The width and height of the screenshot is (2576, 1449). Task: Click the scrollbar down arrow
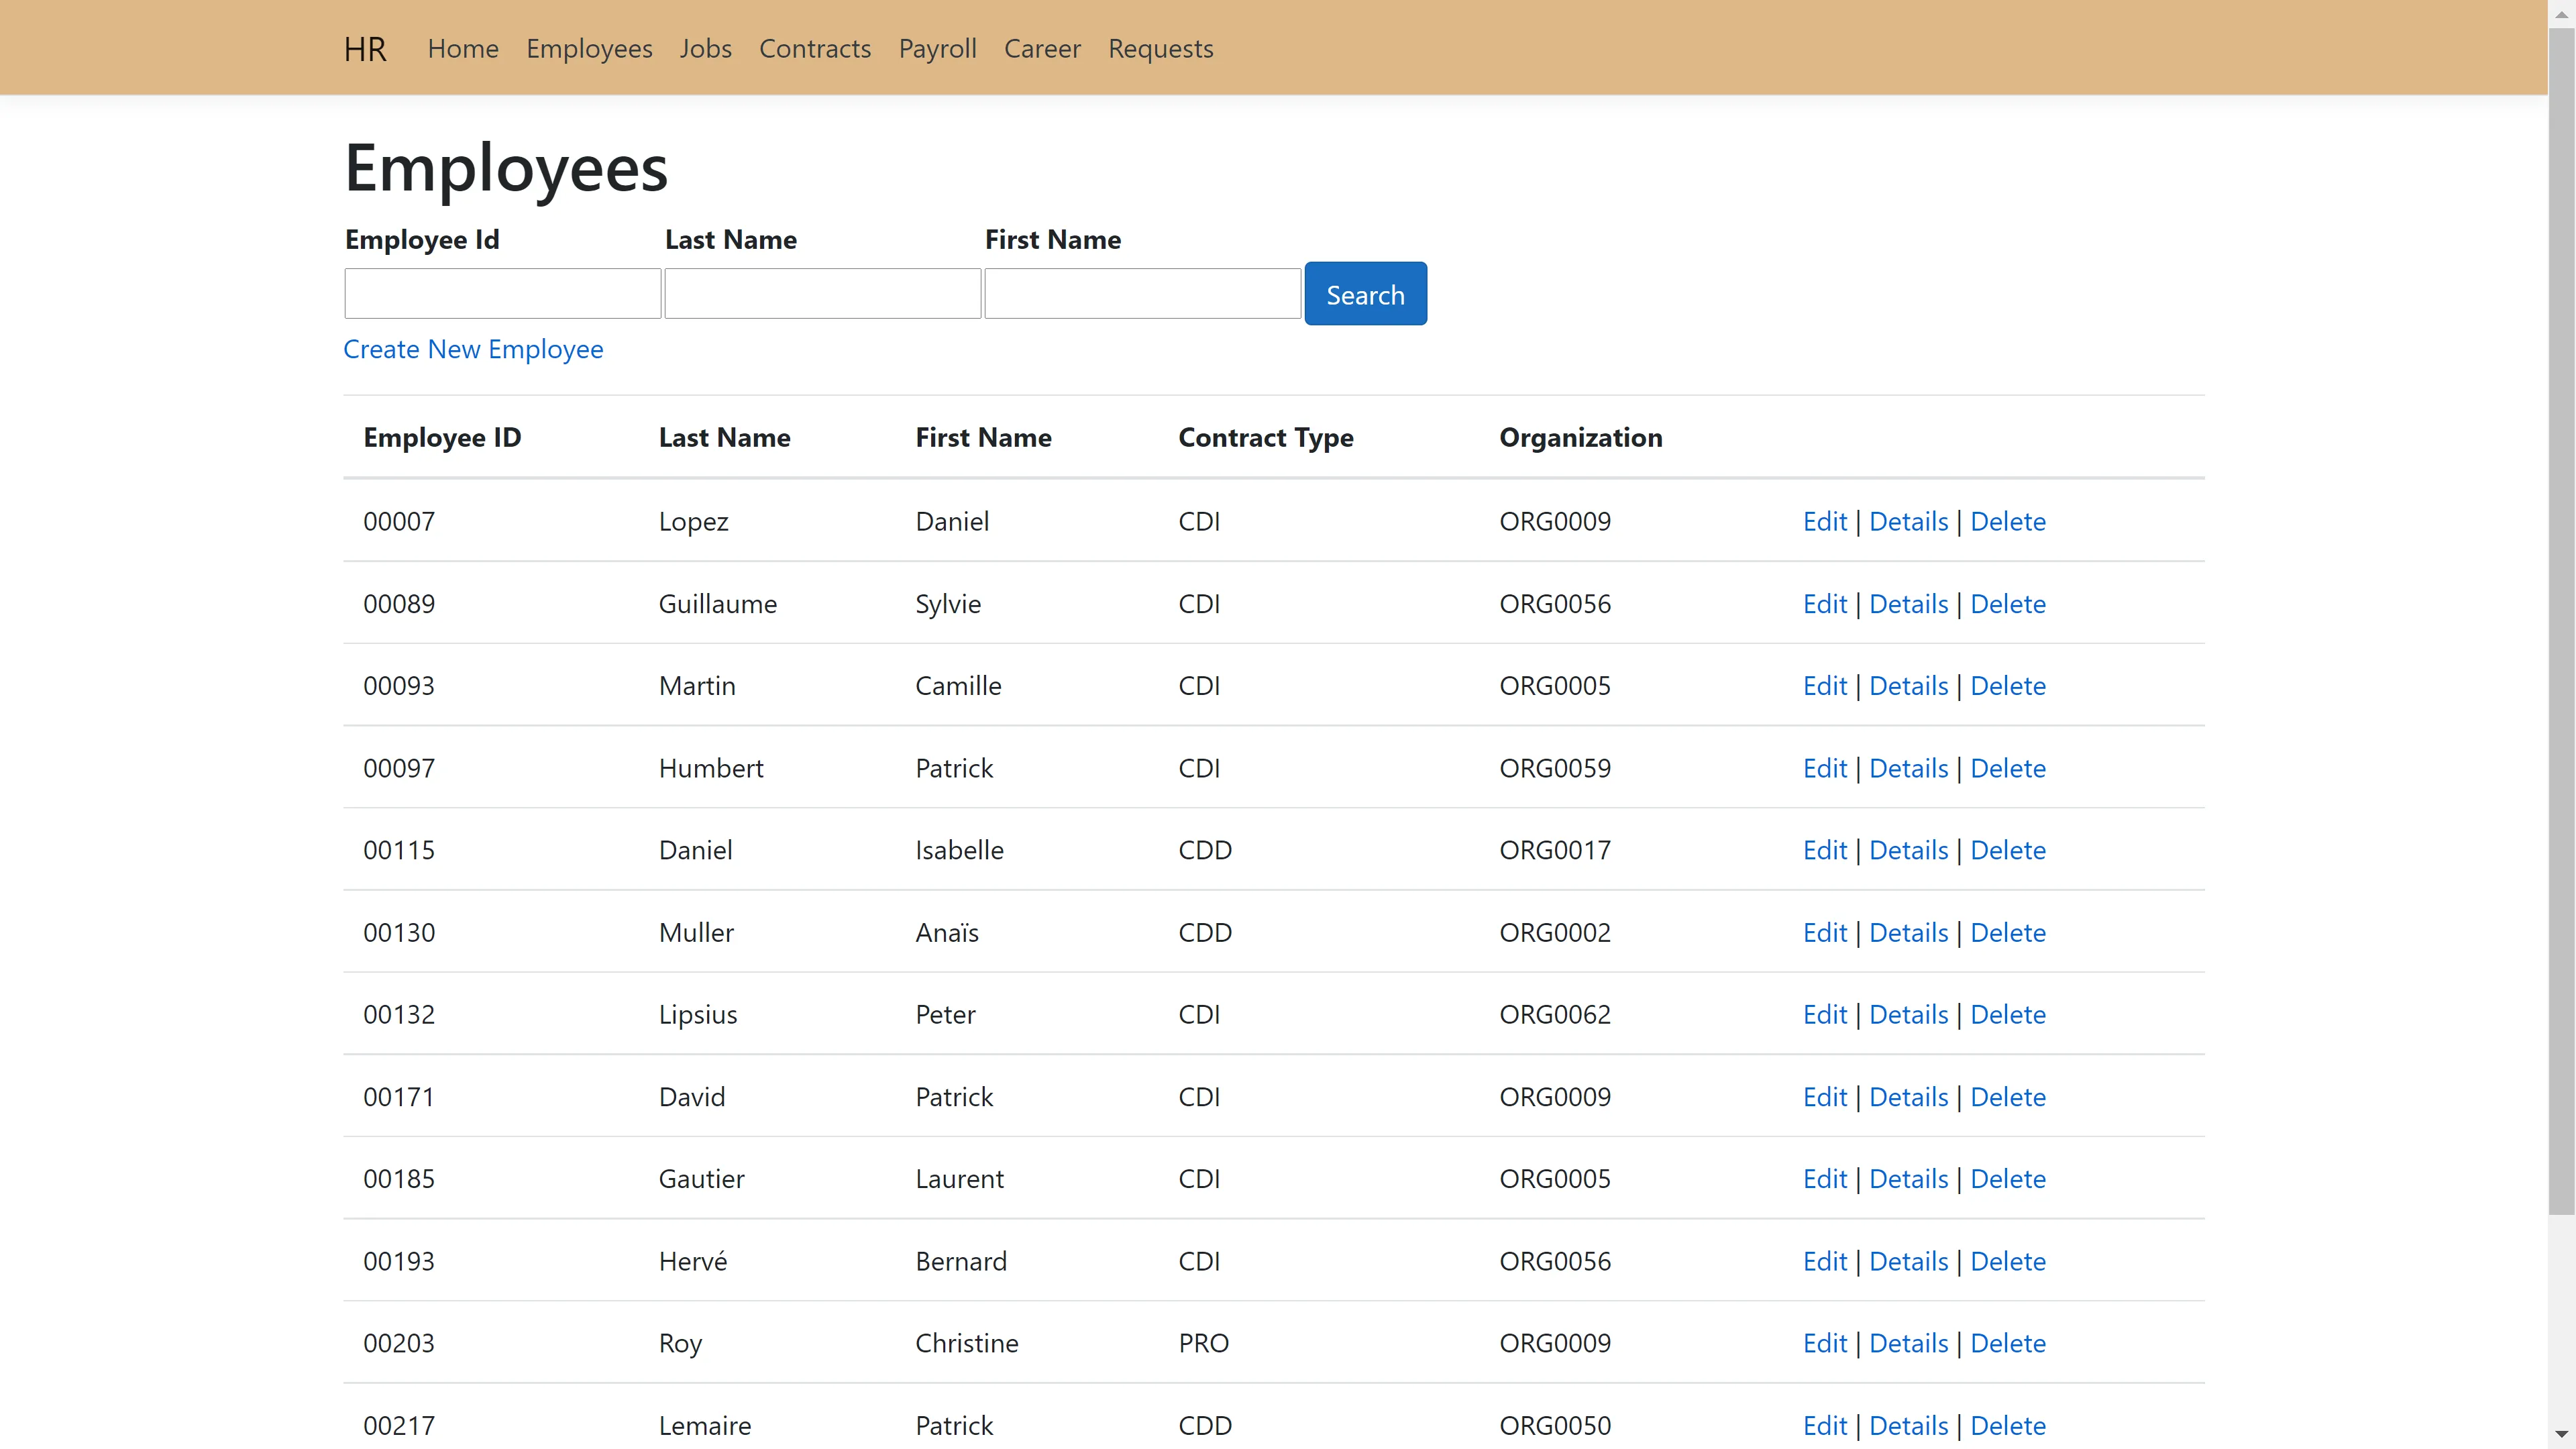pyautogui.click(x=2561, y=1435)
